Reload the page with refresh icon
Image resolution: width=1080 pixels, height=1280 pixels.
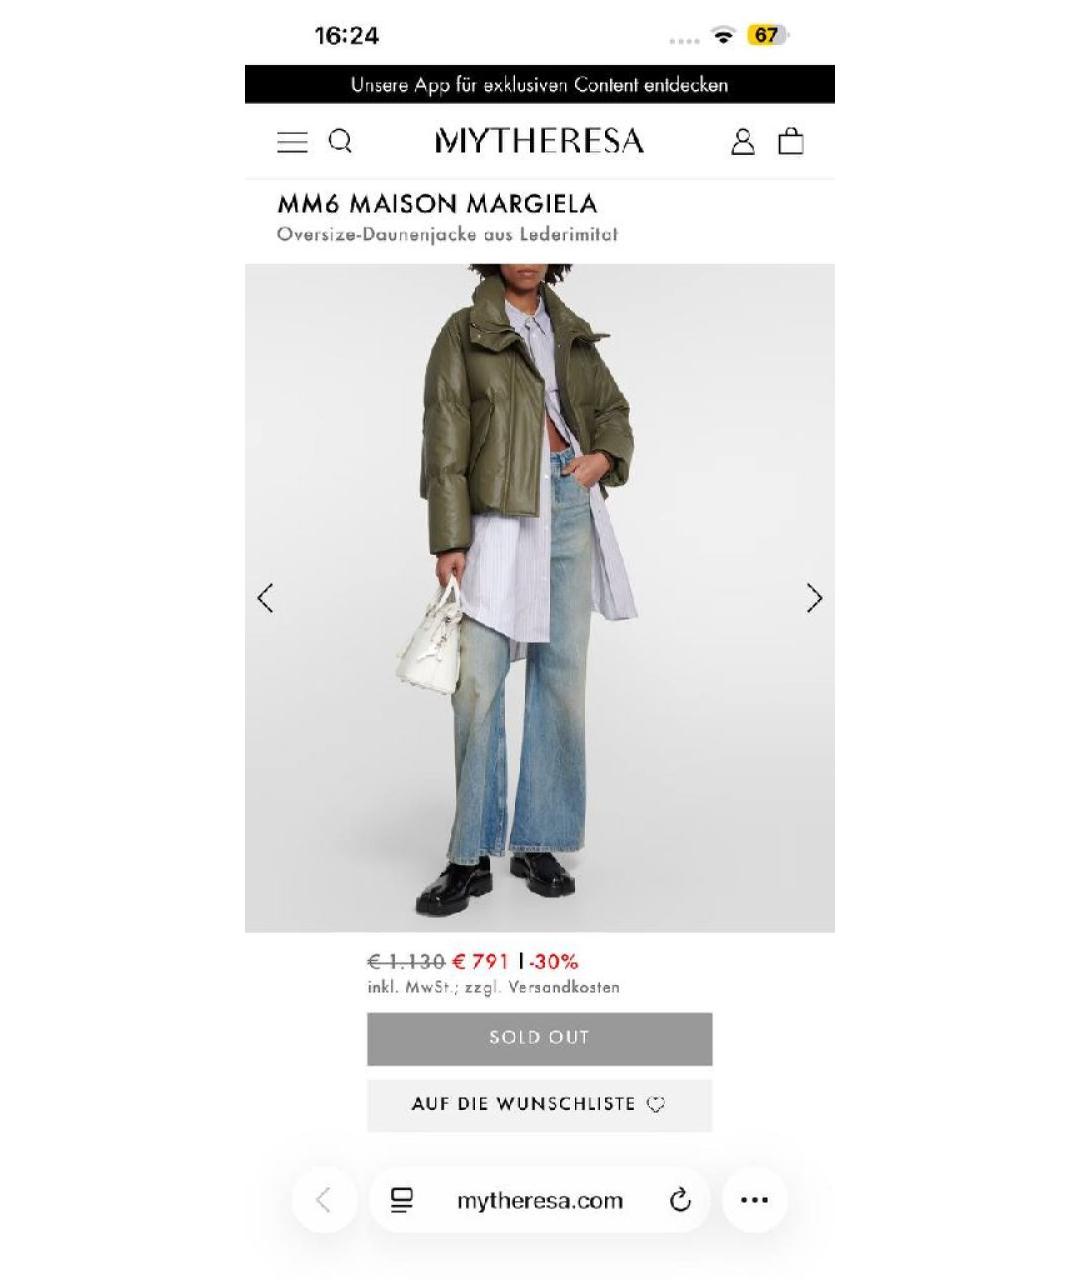click(680, 1200)
